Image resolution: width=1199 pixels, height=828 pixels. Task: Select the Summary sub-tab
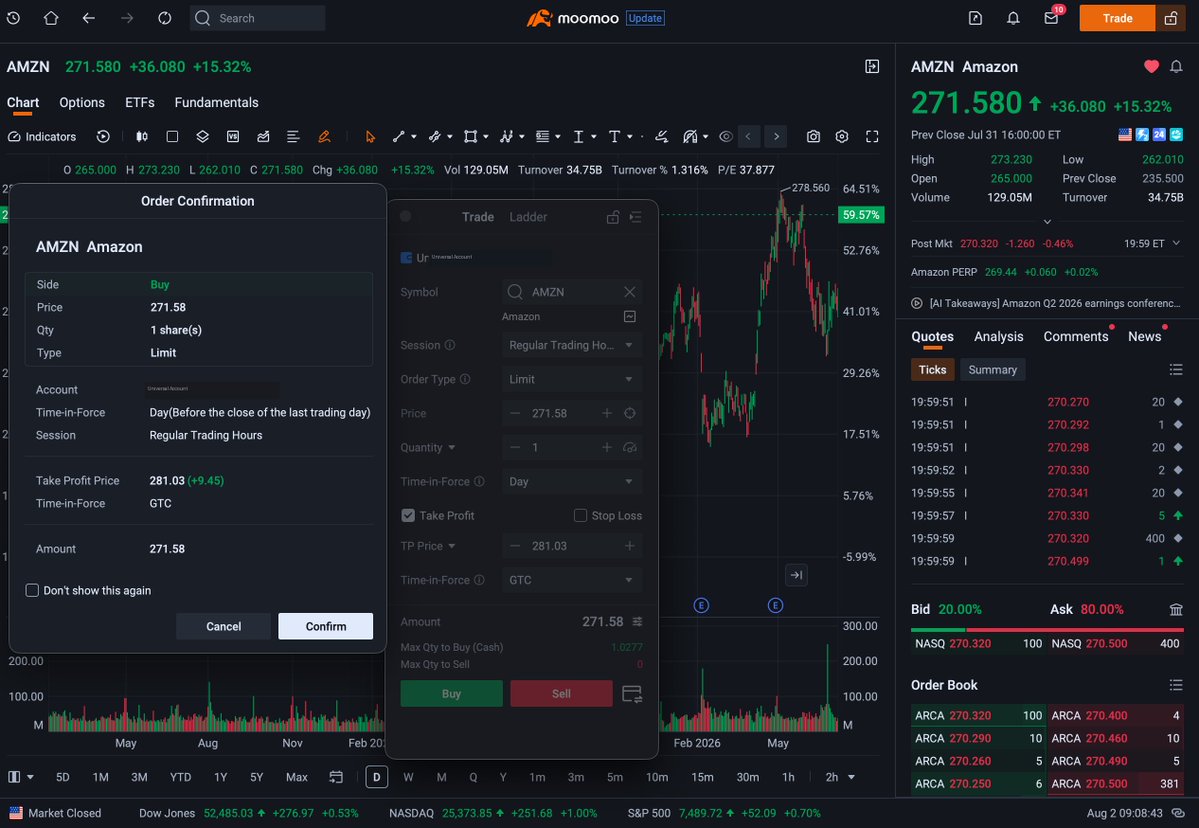[992, 369]
